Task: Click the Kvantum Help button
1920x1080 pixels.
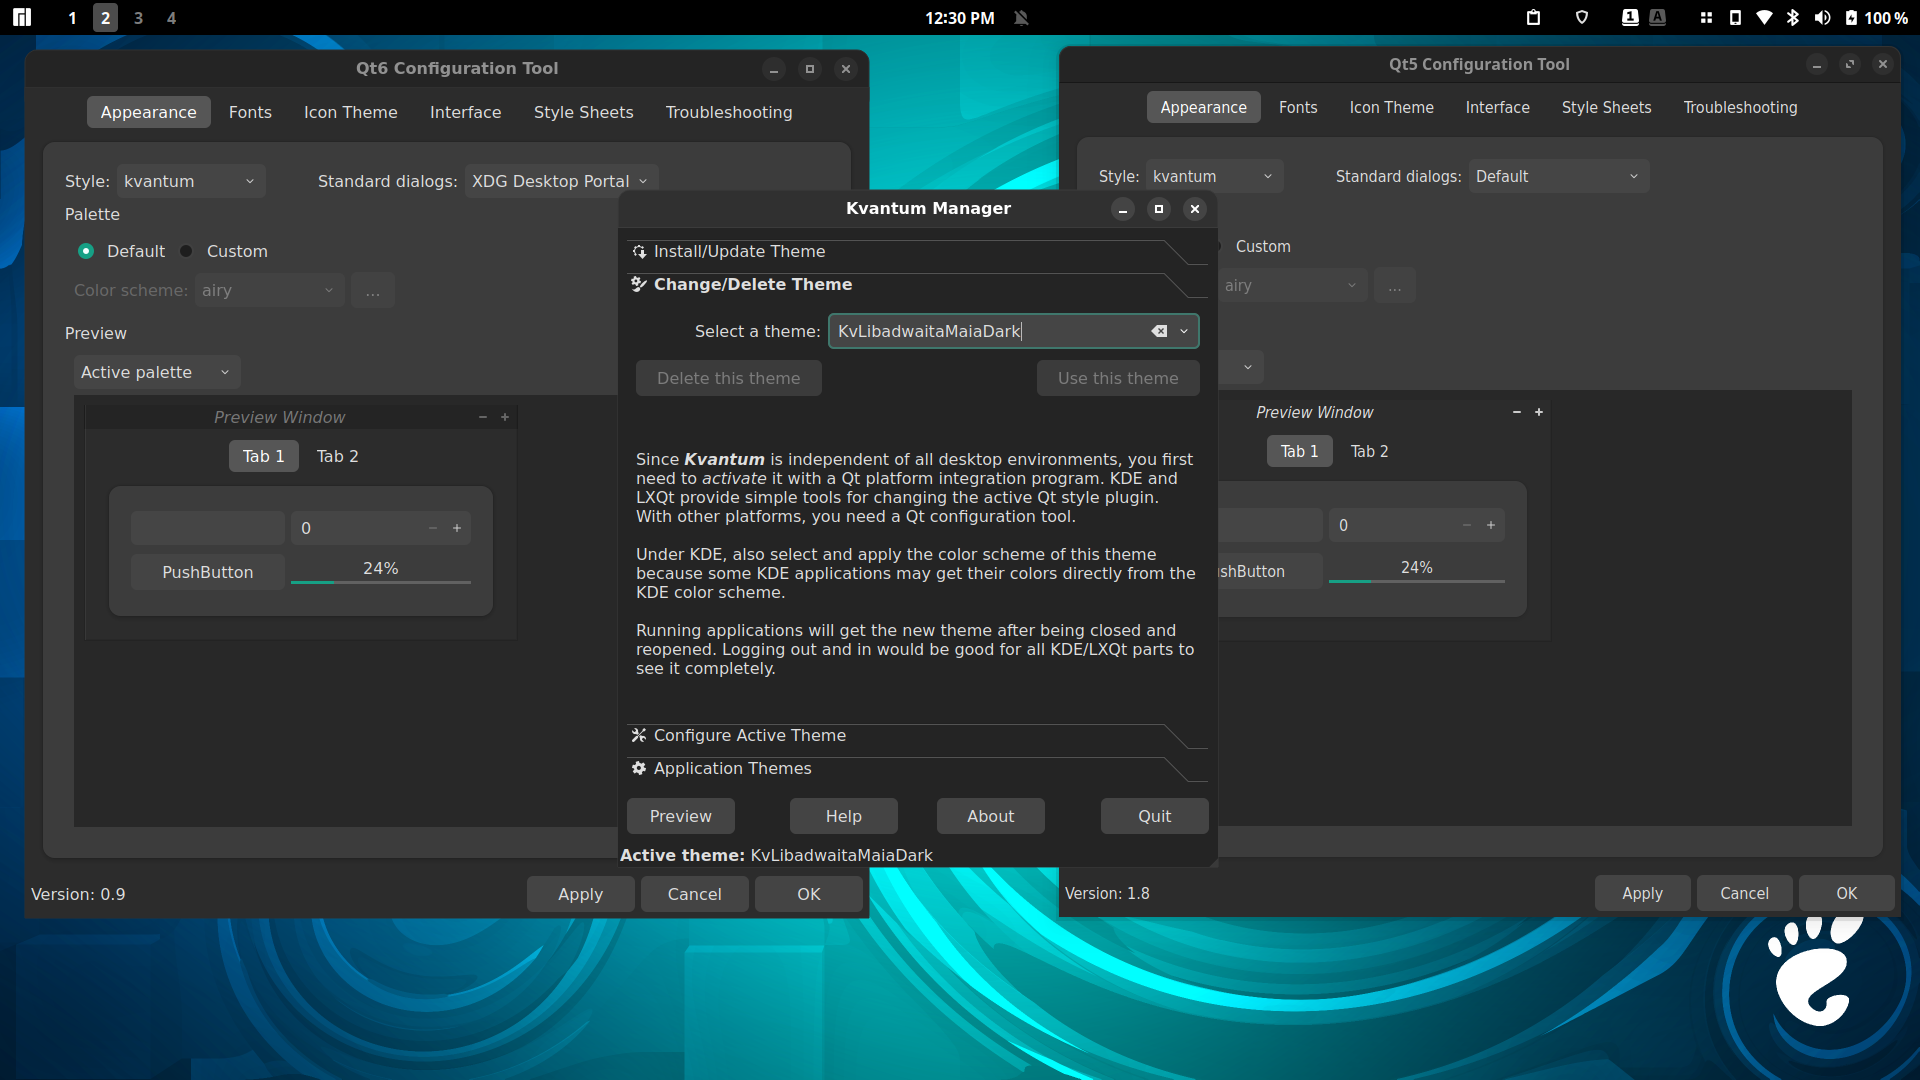Action: pos(843,816)
